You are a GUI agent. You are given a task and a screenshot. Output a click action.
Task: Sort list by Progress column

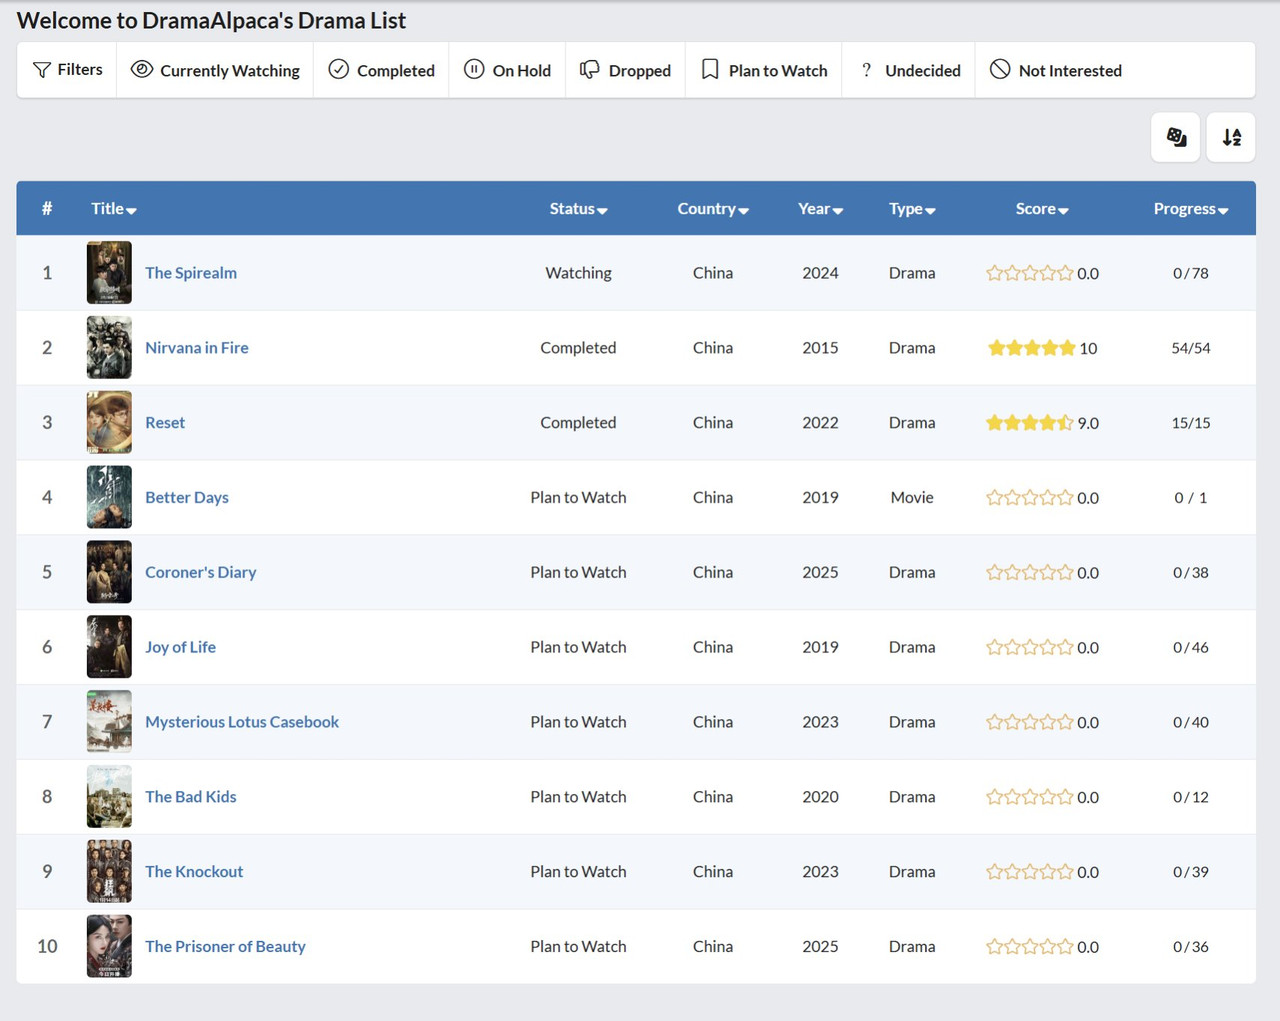(x=1191, y=209)
